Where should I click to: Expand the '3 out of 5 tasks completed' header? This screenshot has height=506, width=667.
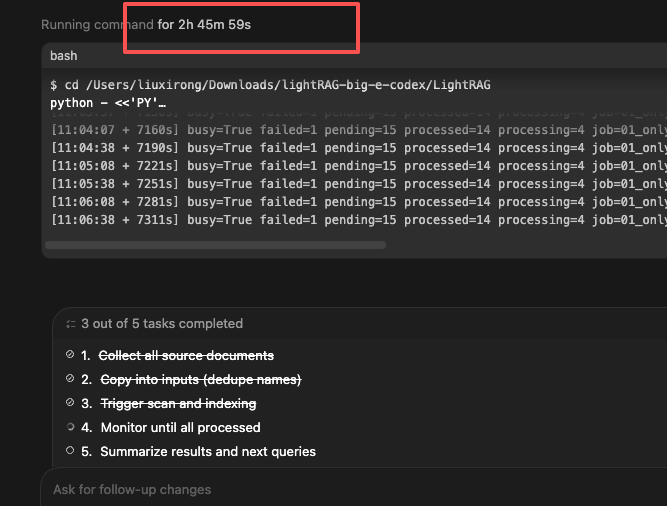point(162,324)
